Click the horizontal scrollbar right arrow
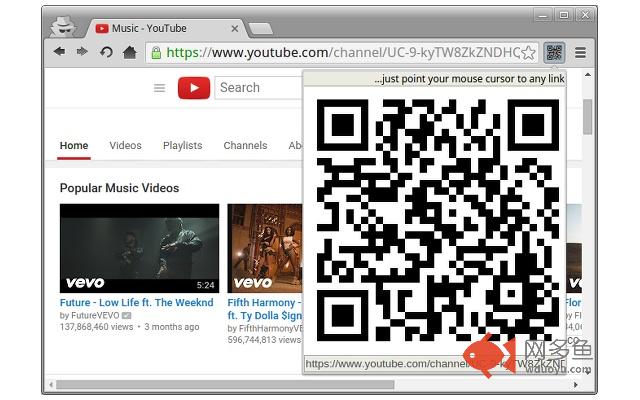The width and height of the screenshot is (640, 400). (x=576, y=384)
